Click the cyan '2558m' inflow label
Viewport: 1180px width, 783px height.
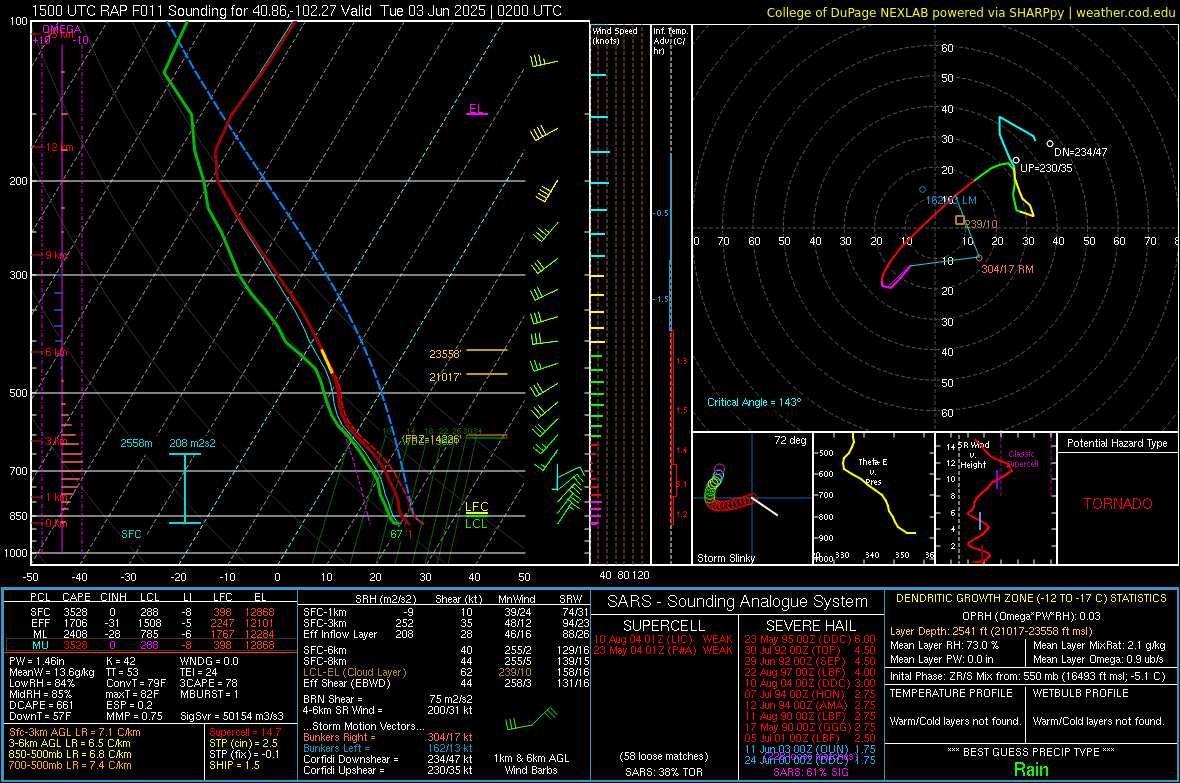(136, 443)
